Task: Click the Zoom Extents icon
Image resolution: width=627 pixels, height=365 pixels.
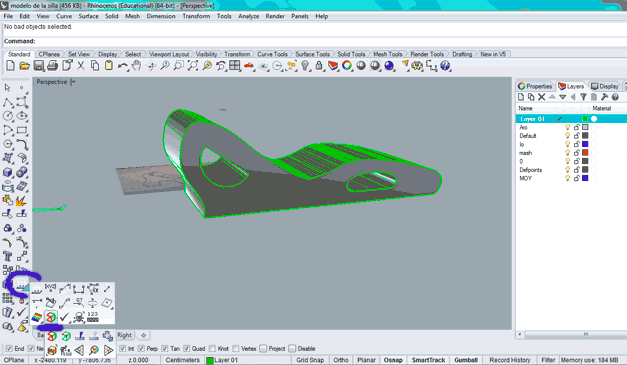Action: (193, 66)
